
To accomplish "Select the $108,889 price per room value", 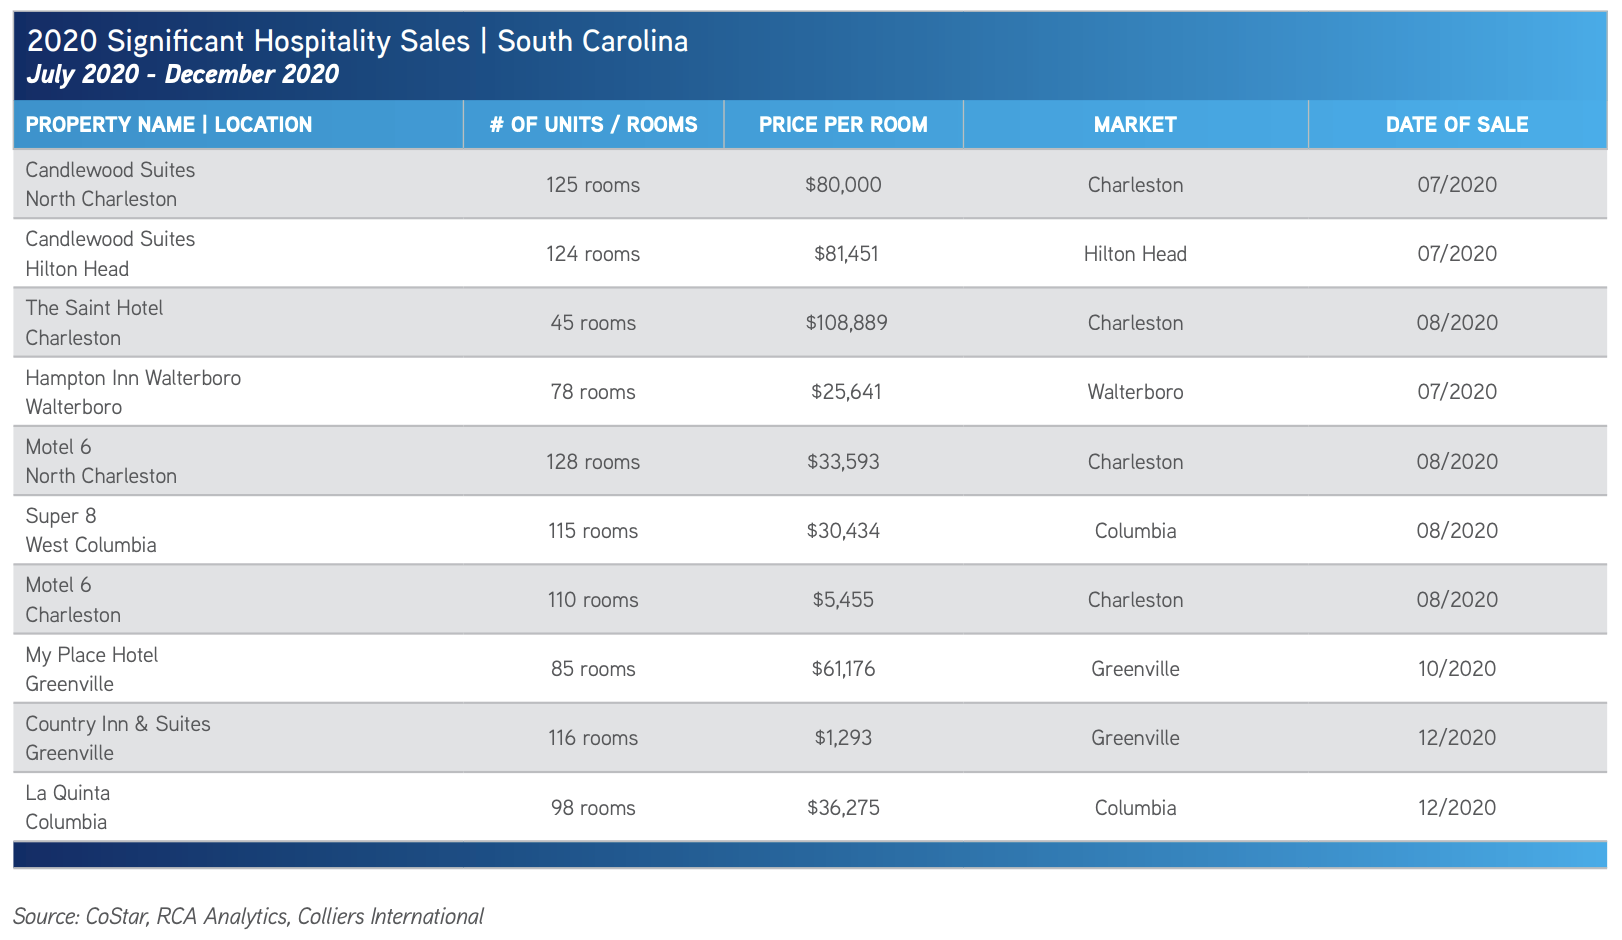I will pos(846,323).
